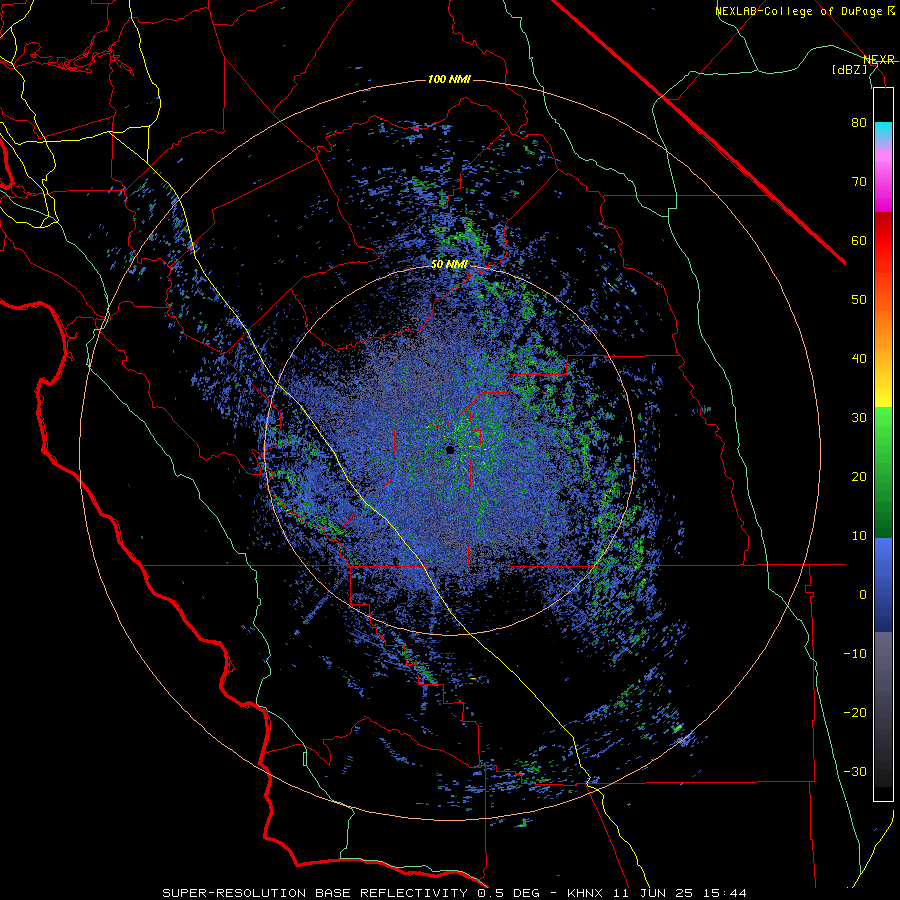Click the 60 value on dBZ scale
This screenshot has width=900, height=900.
859,240
